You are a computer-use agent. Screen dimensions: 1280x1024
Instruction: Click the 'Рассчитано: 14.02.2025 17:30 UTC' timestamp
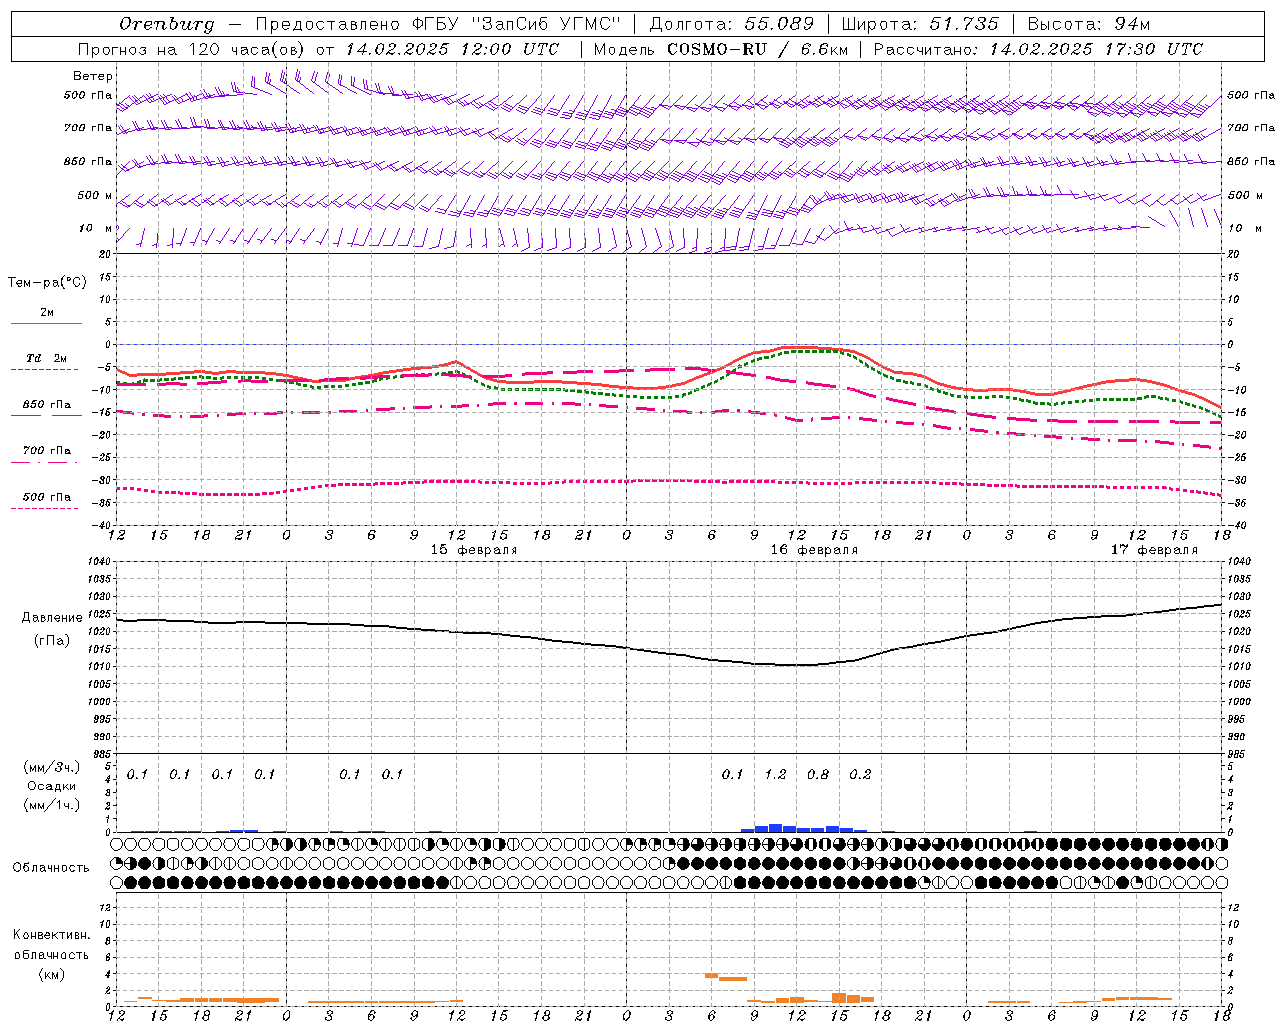tap(1038, 49)
